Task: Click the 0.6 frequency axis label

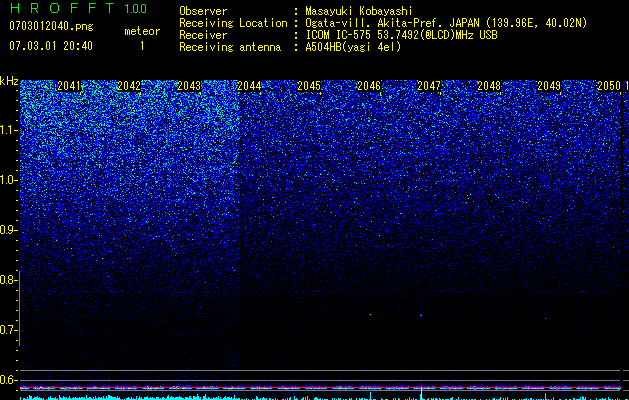Action: [x=7, y=380]
